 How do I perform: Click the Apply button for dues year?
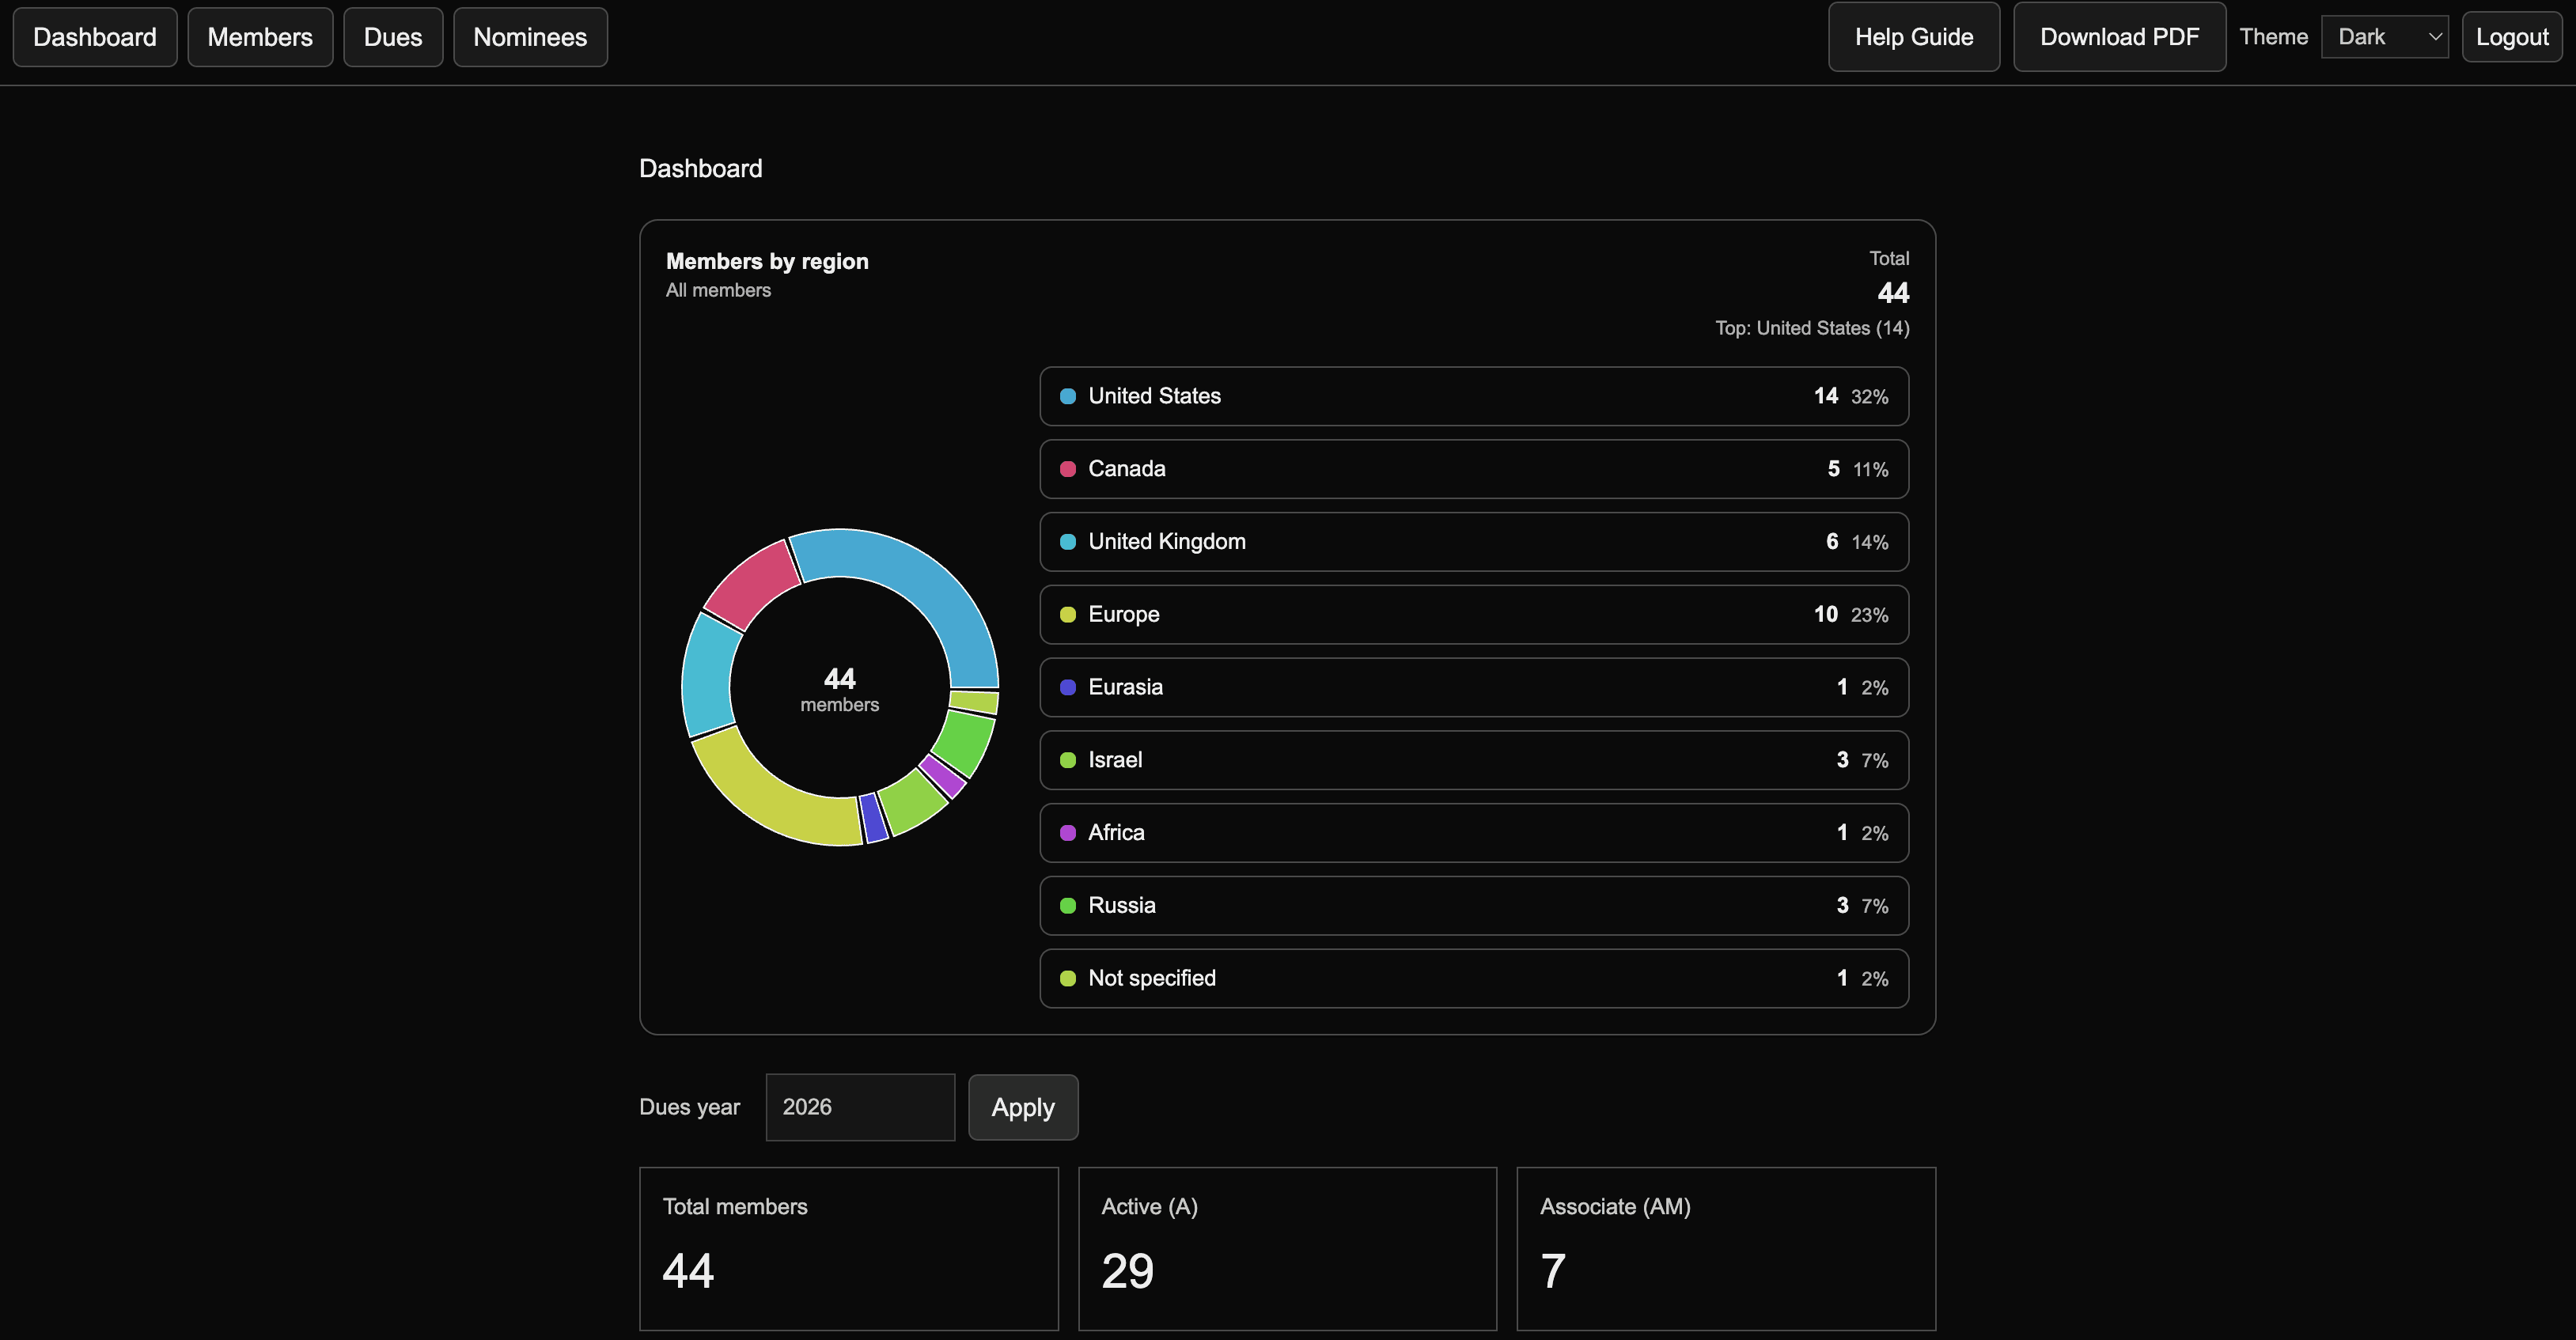tap(1022, 1107)
